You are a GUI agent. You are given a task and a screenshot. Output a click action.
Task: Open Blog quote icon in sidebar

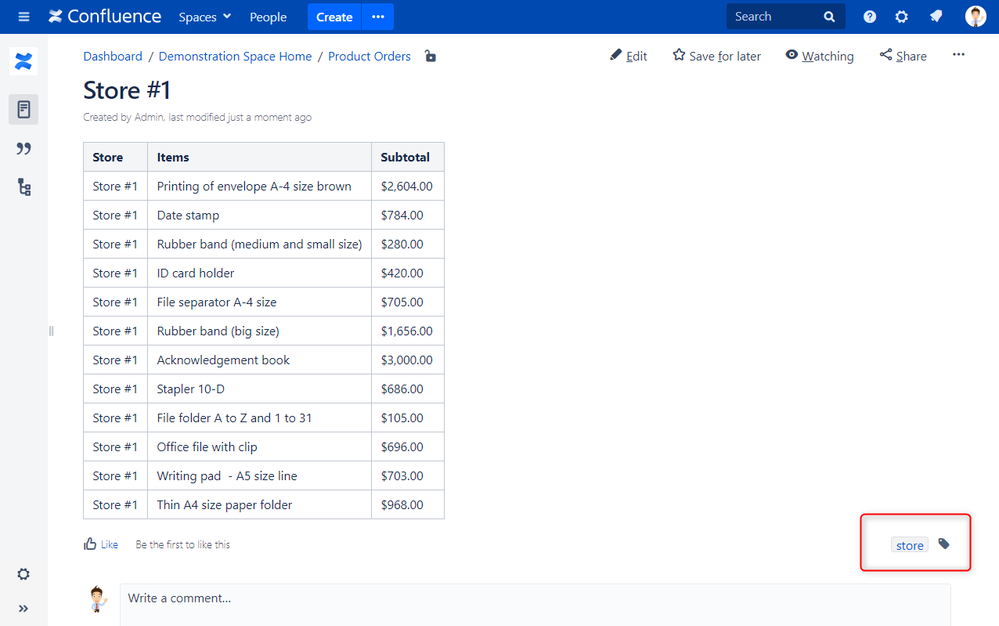[x=24, y=148]
